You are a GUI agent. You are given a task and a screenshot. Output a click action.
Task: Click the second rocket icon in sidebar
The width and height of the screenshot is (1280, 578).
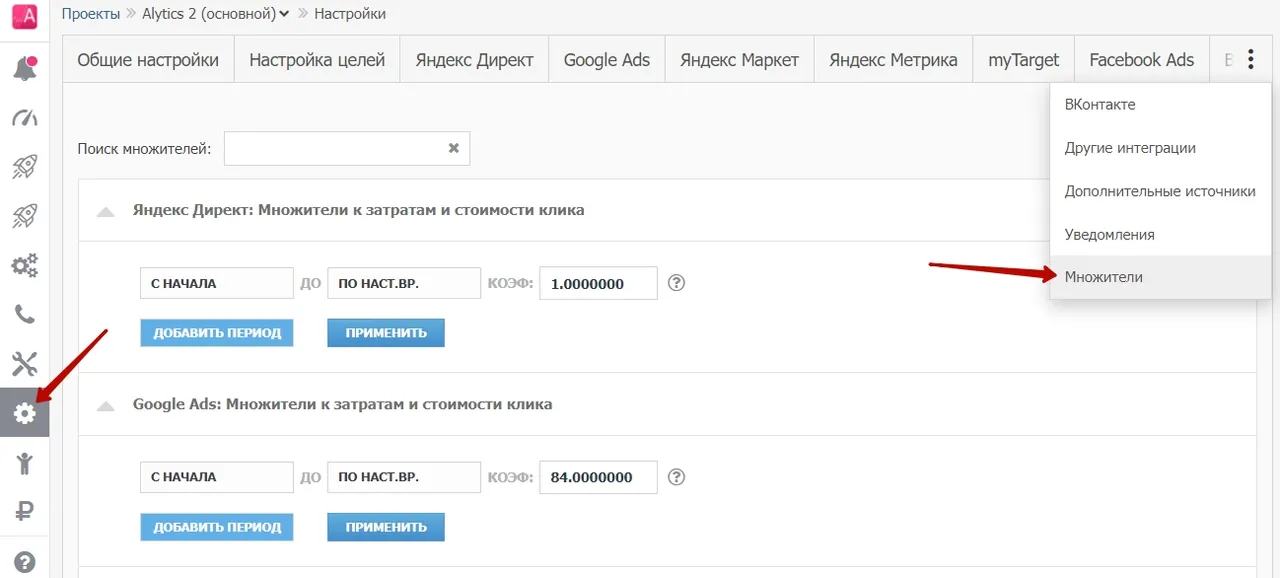[x=24, y=216]
